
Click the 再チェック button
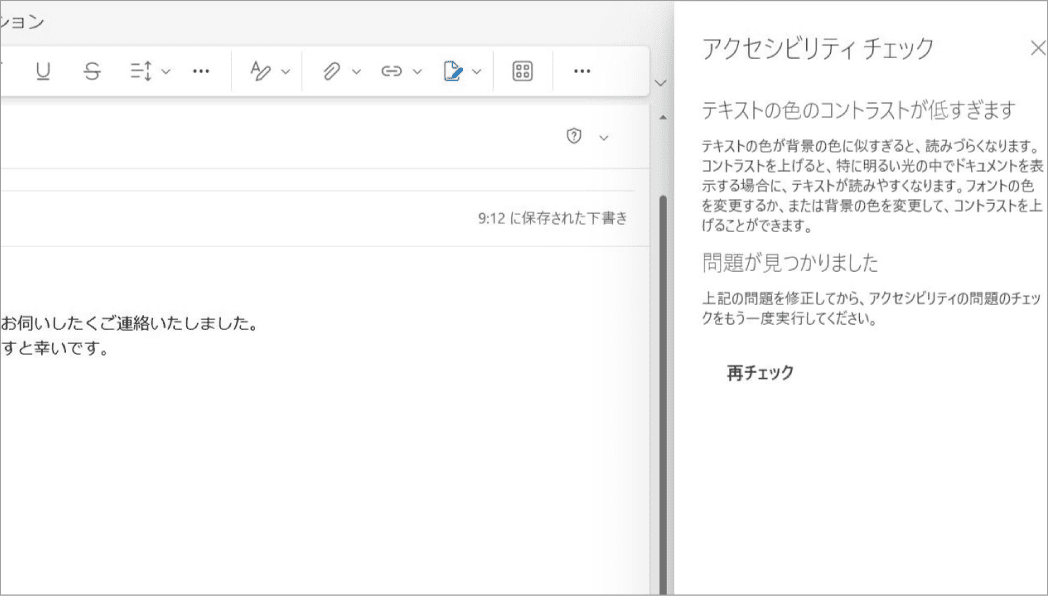point(760,373)
